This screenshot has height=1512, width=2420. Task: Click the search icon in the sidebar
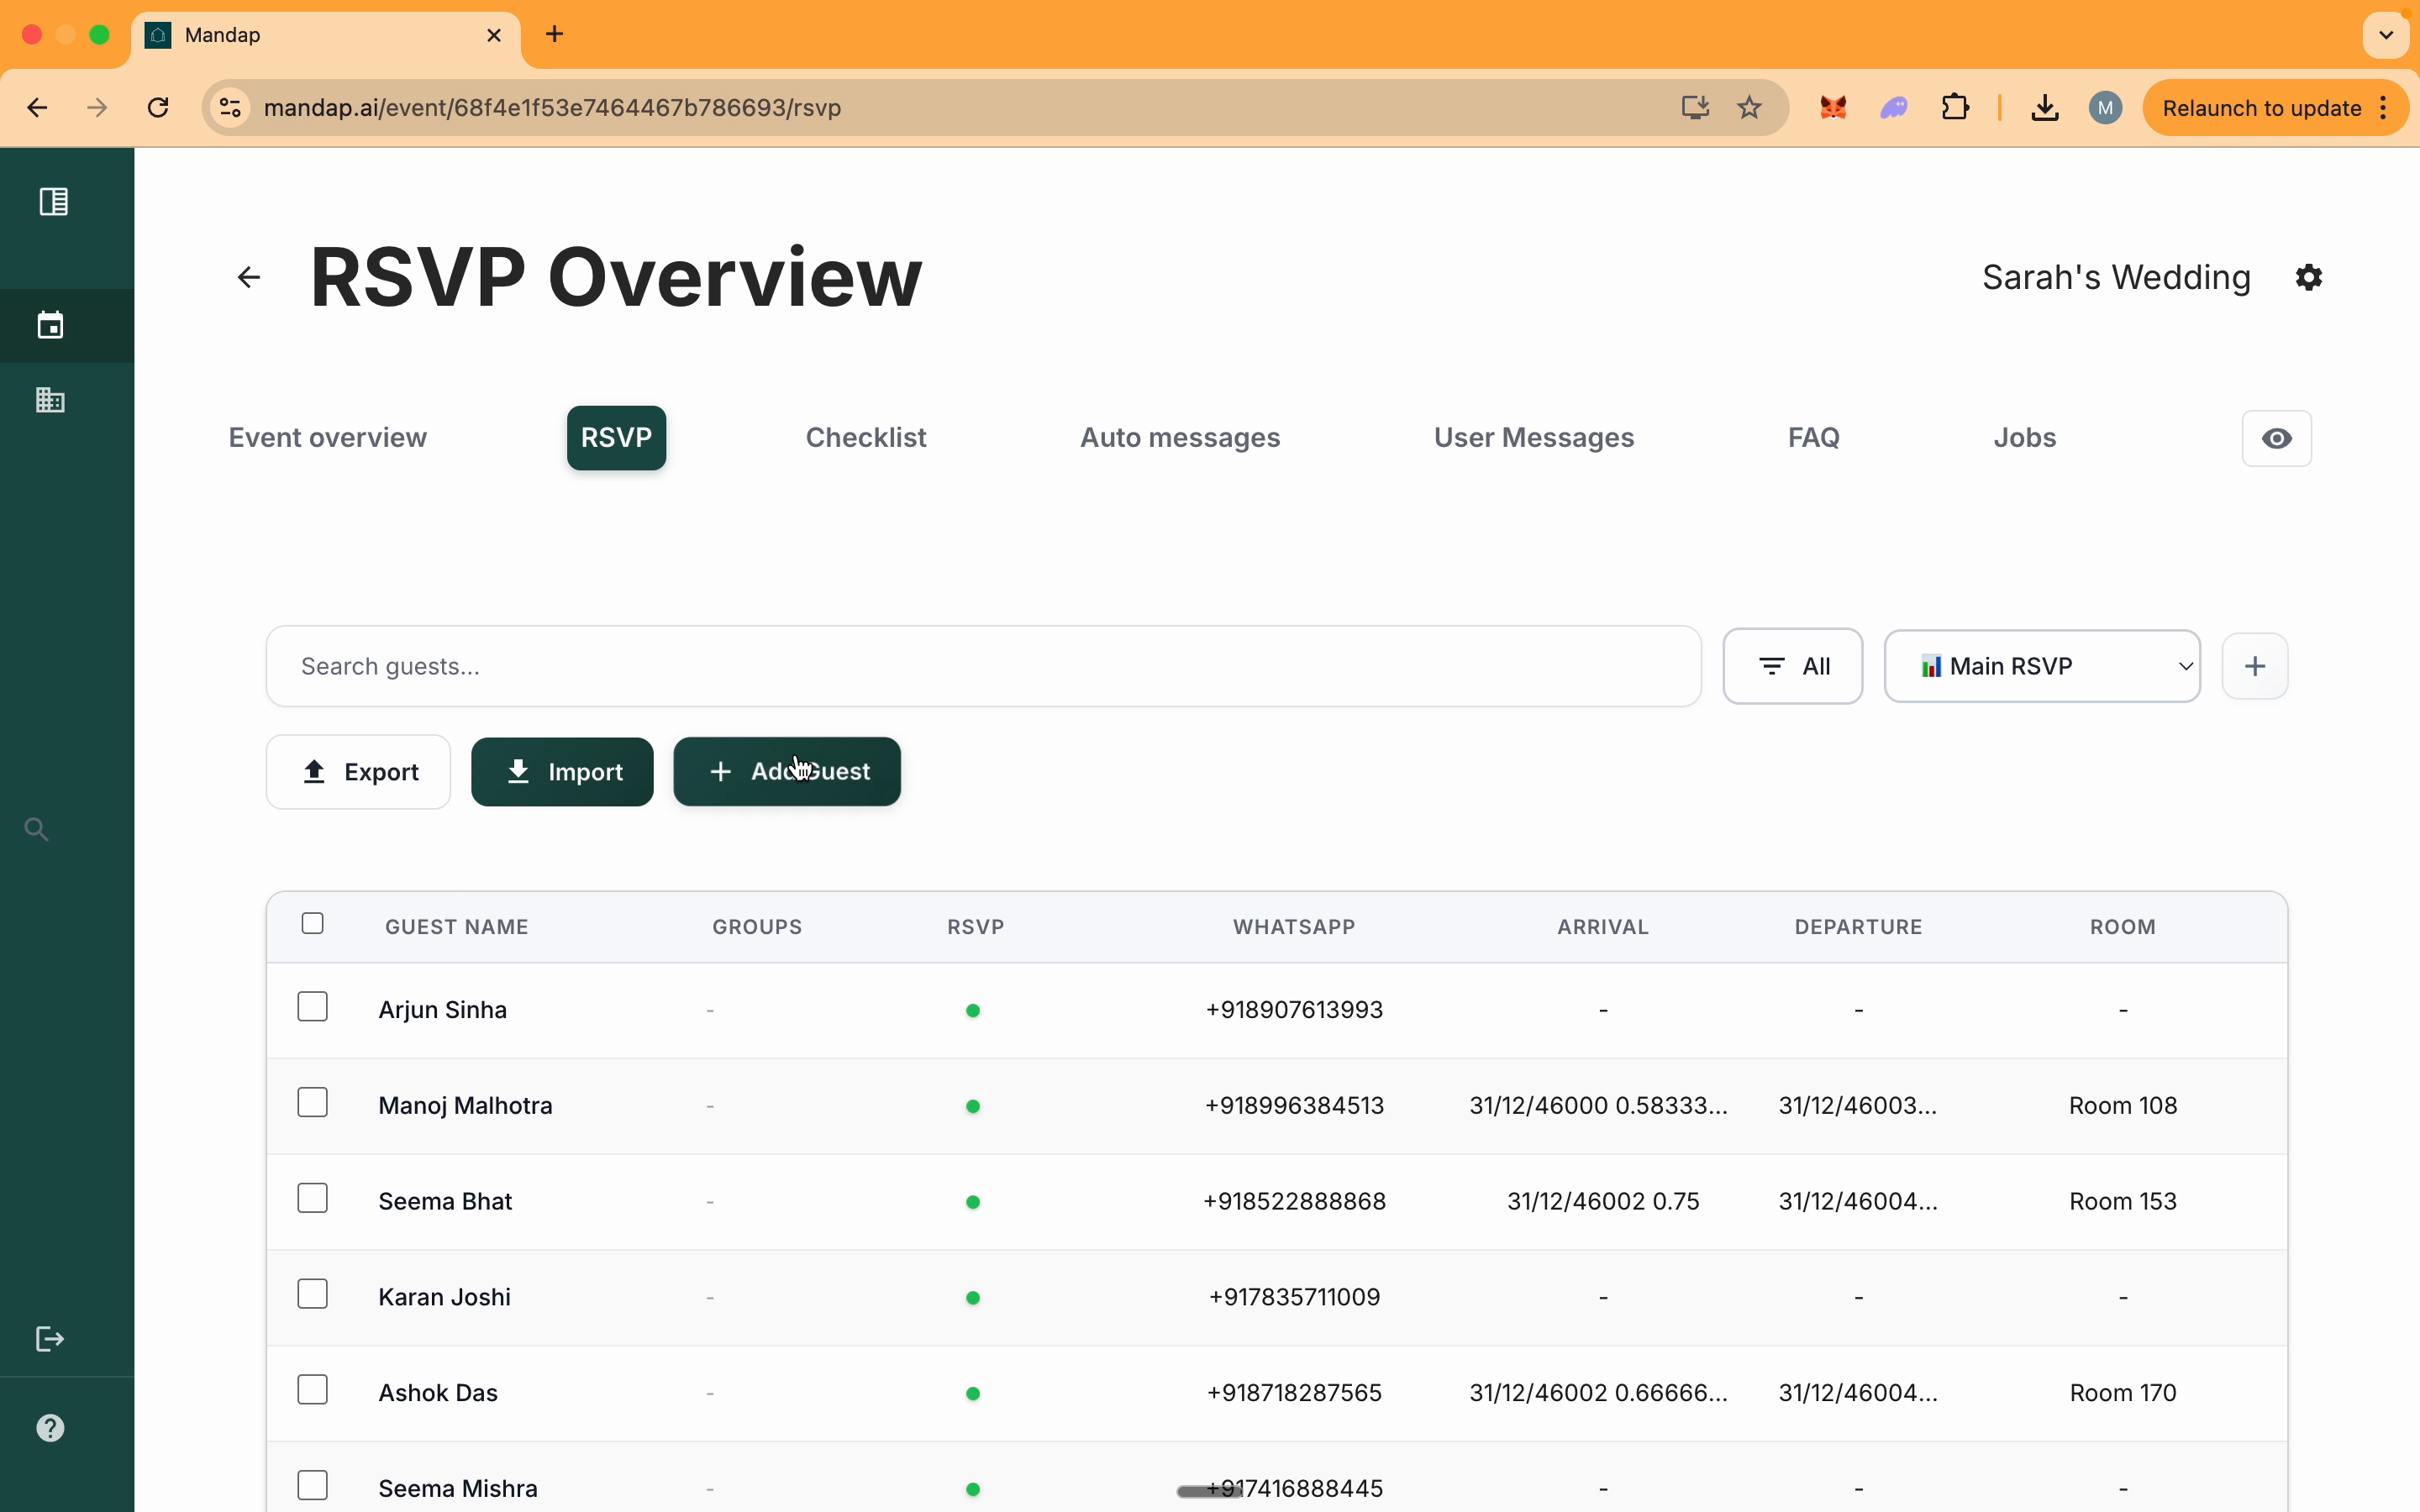click(36, 829)
